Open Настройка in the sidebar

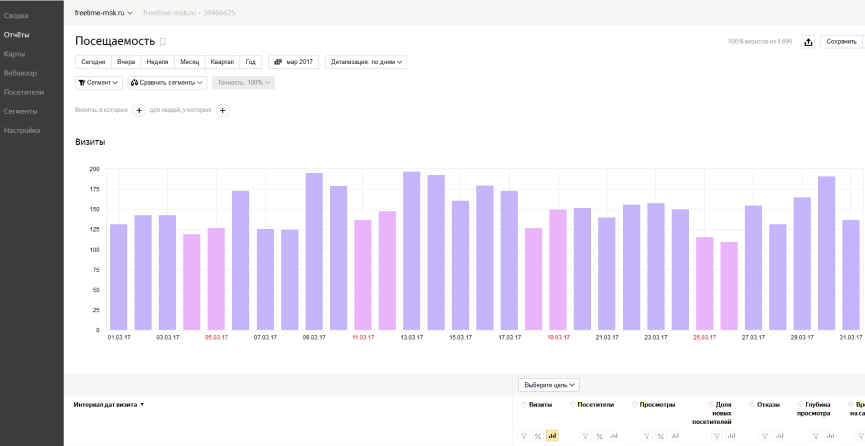tap(22, 130)
